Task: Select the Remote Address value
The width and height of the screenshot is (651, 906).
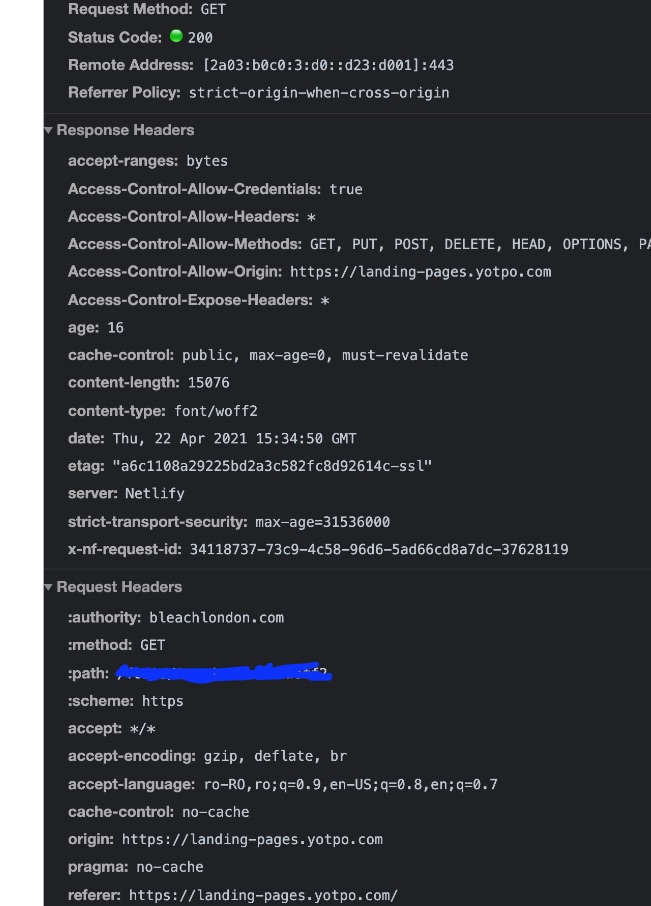Action: [328, 65]
